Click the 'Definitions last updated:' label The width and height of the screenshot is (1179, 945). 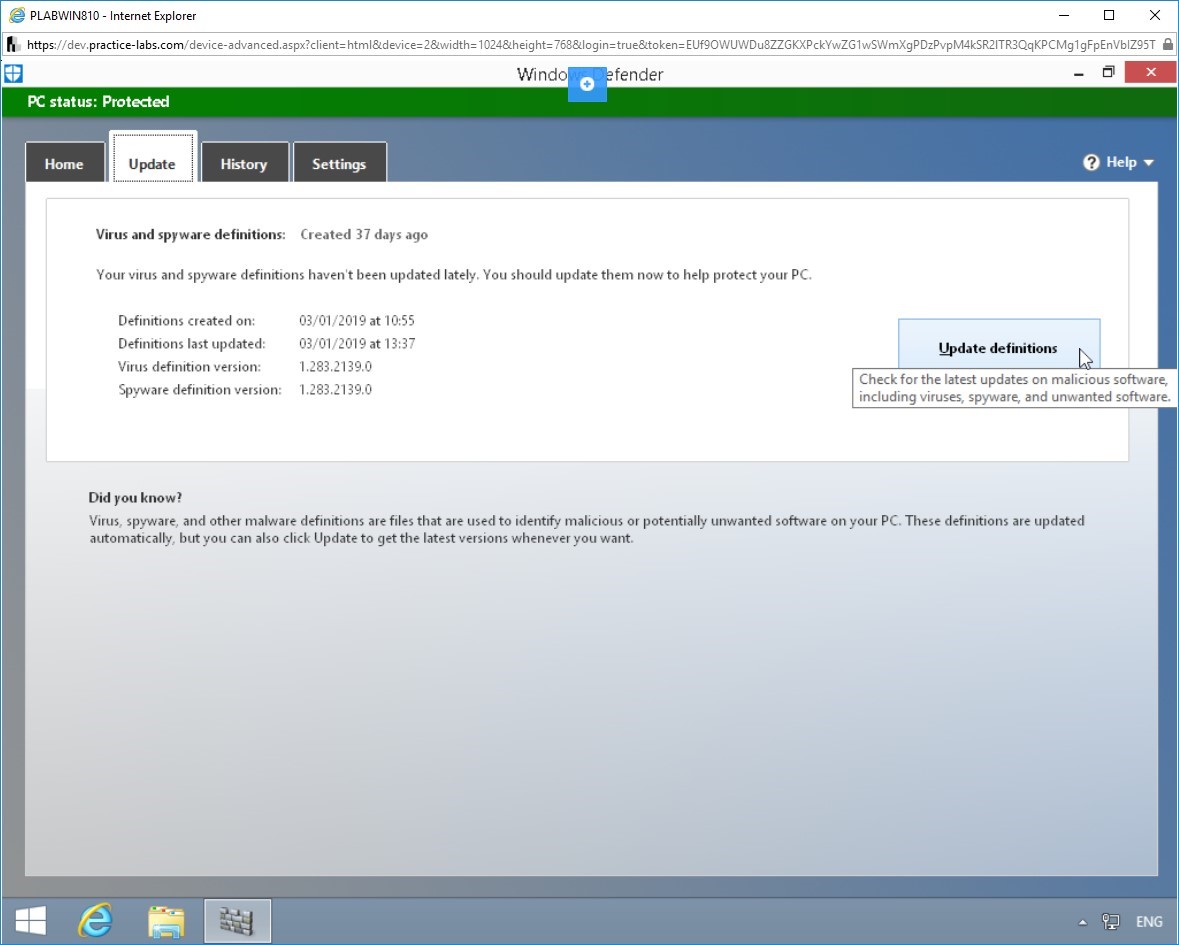(192, 344)
